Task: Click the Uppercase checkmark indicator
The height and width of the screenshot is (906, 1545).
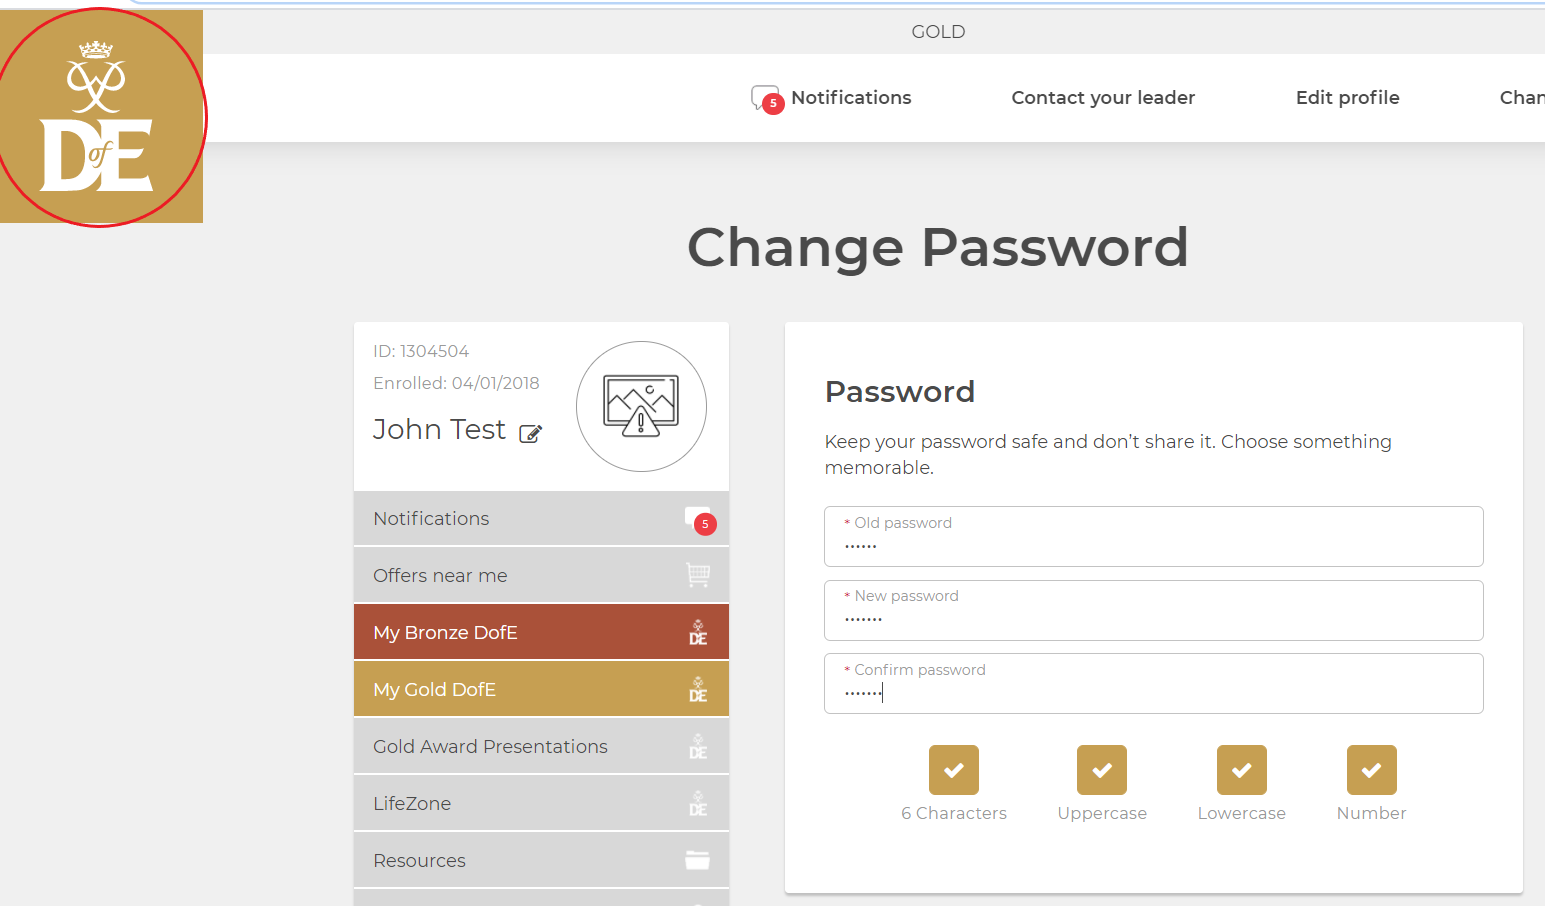Action: [x=1102, y=770]
